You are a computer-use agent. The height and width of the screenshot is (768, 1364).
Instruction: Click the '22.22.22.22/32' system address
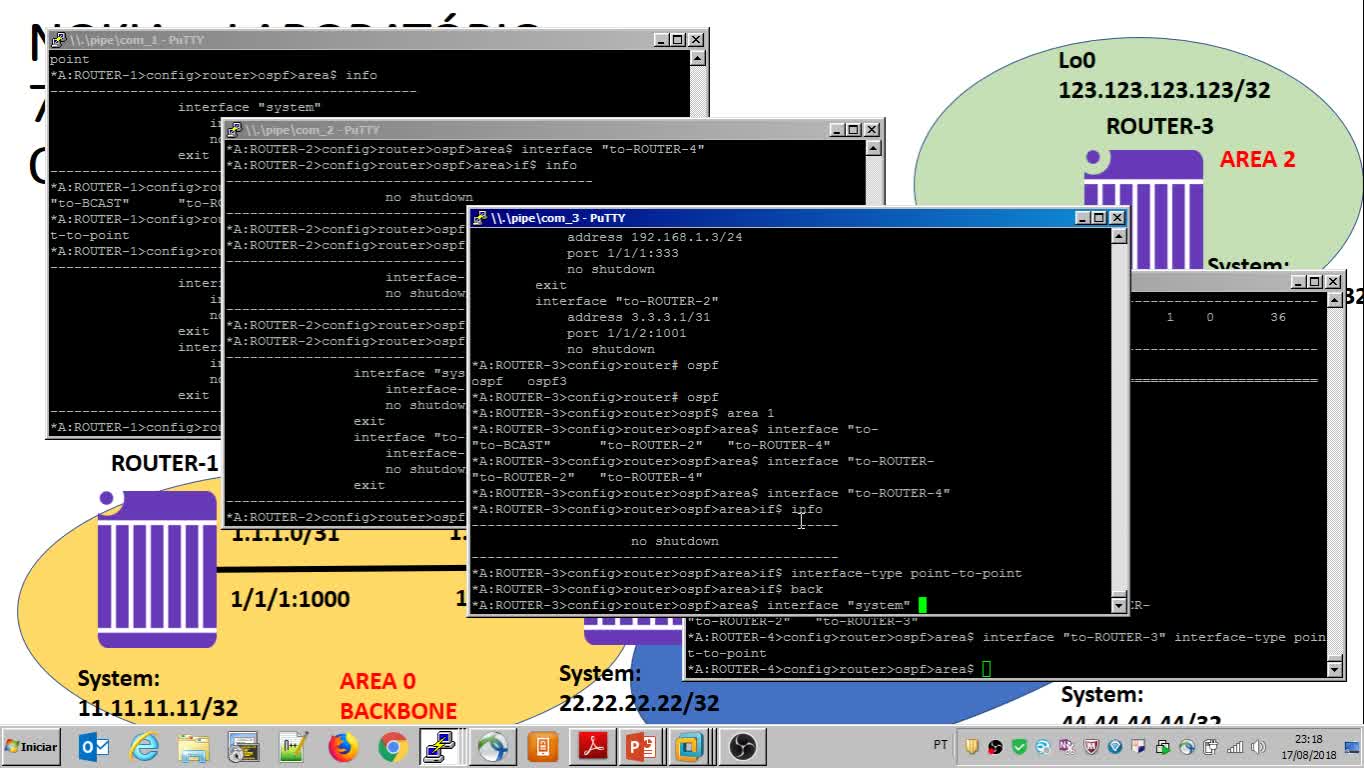[x=639, y=703]
